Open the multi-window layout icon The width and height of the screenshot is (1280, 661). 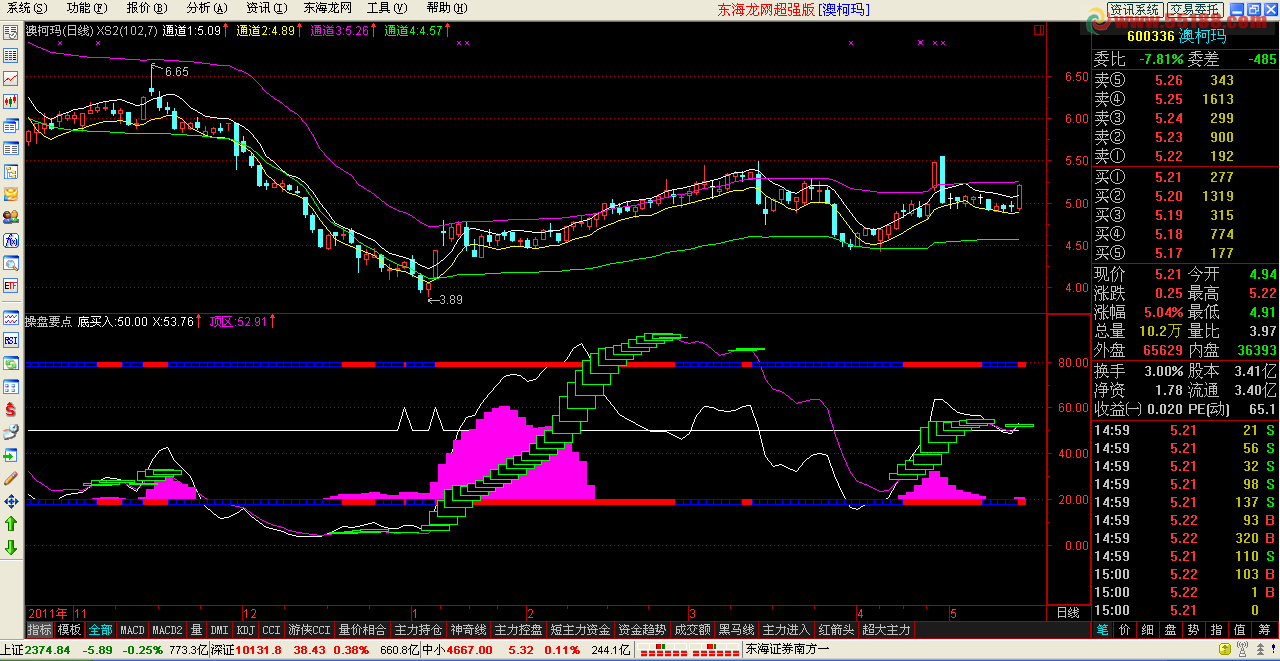click(11, 125)
